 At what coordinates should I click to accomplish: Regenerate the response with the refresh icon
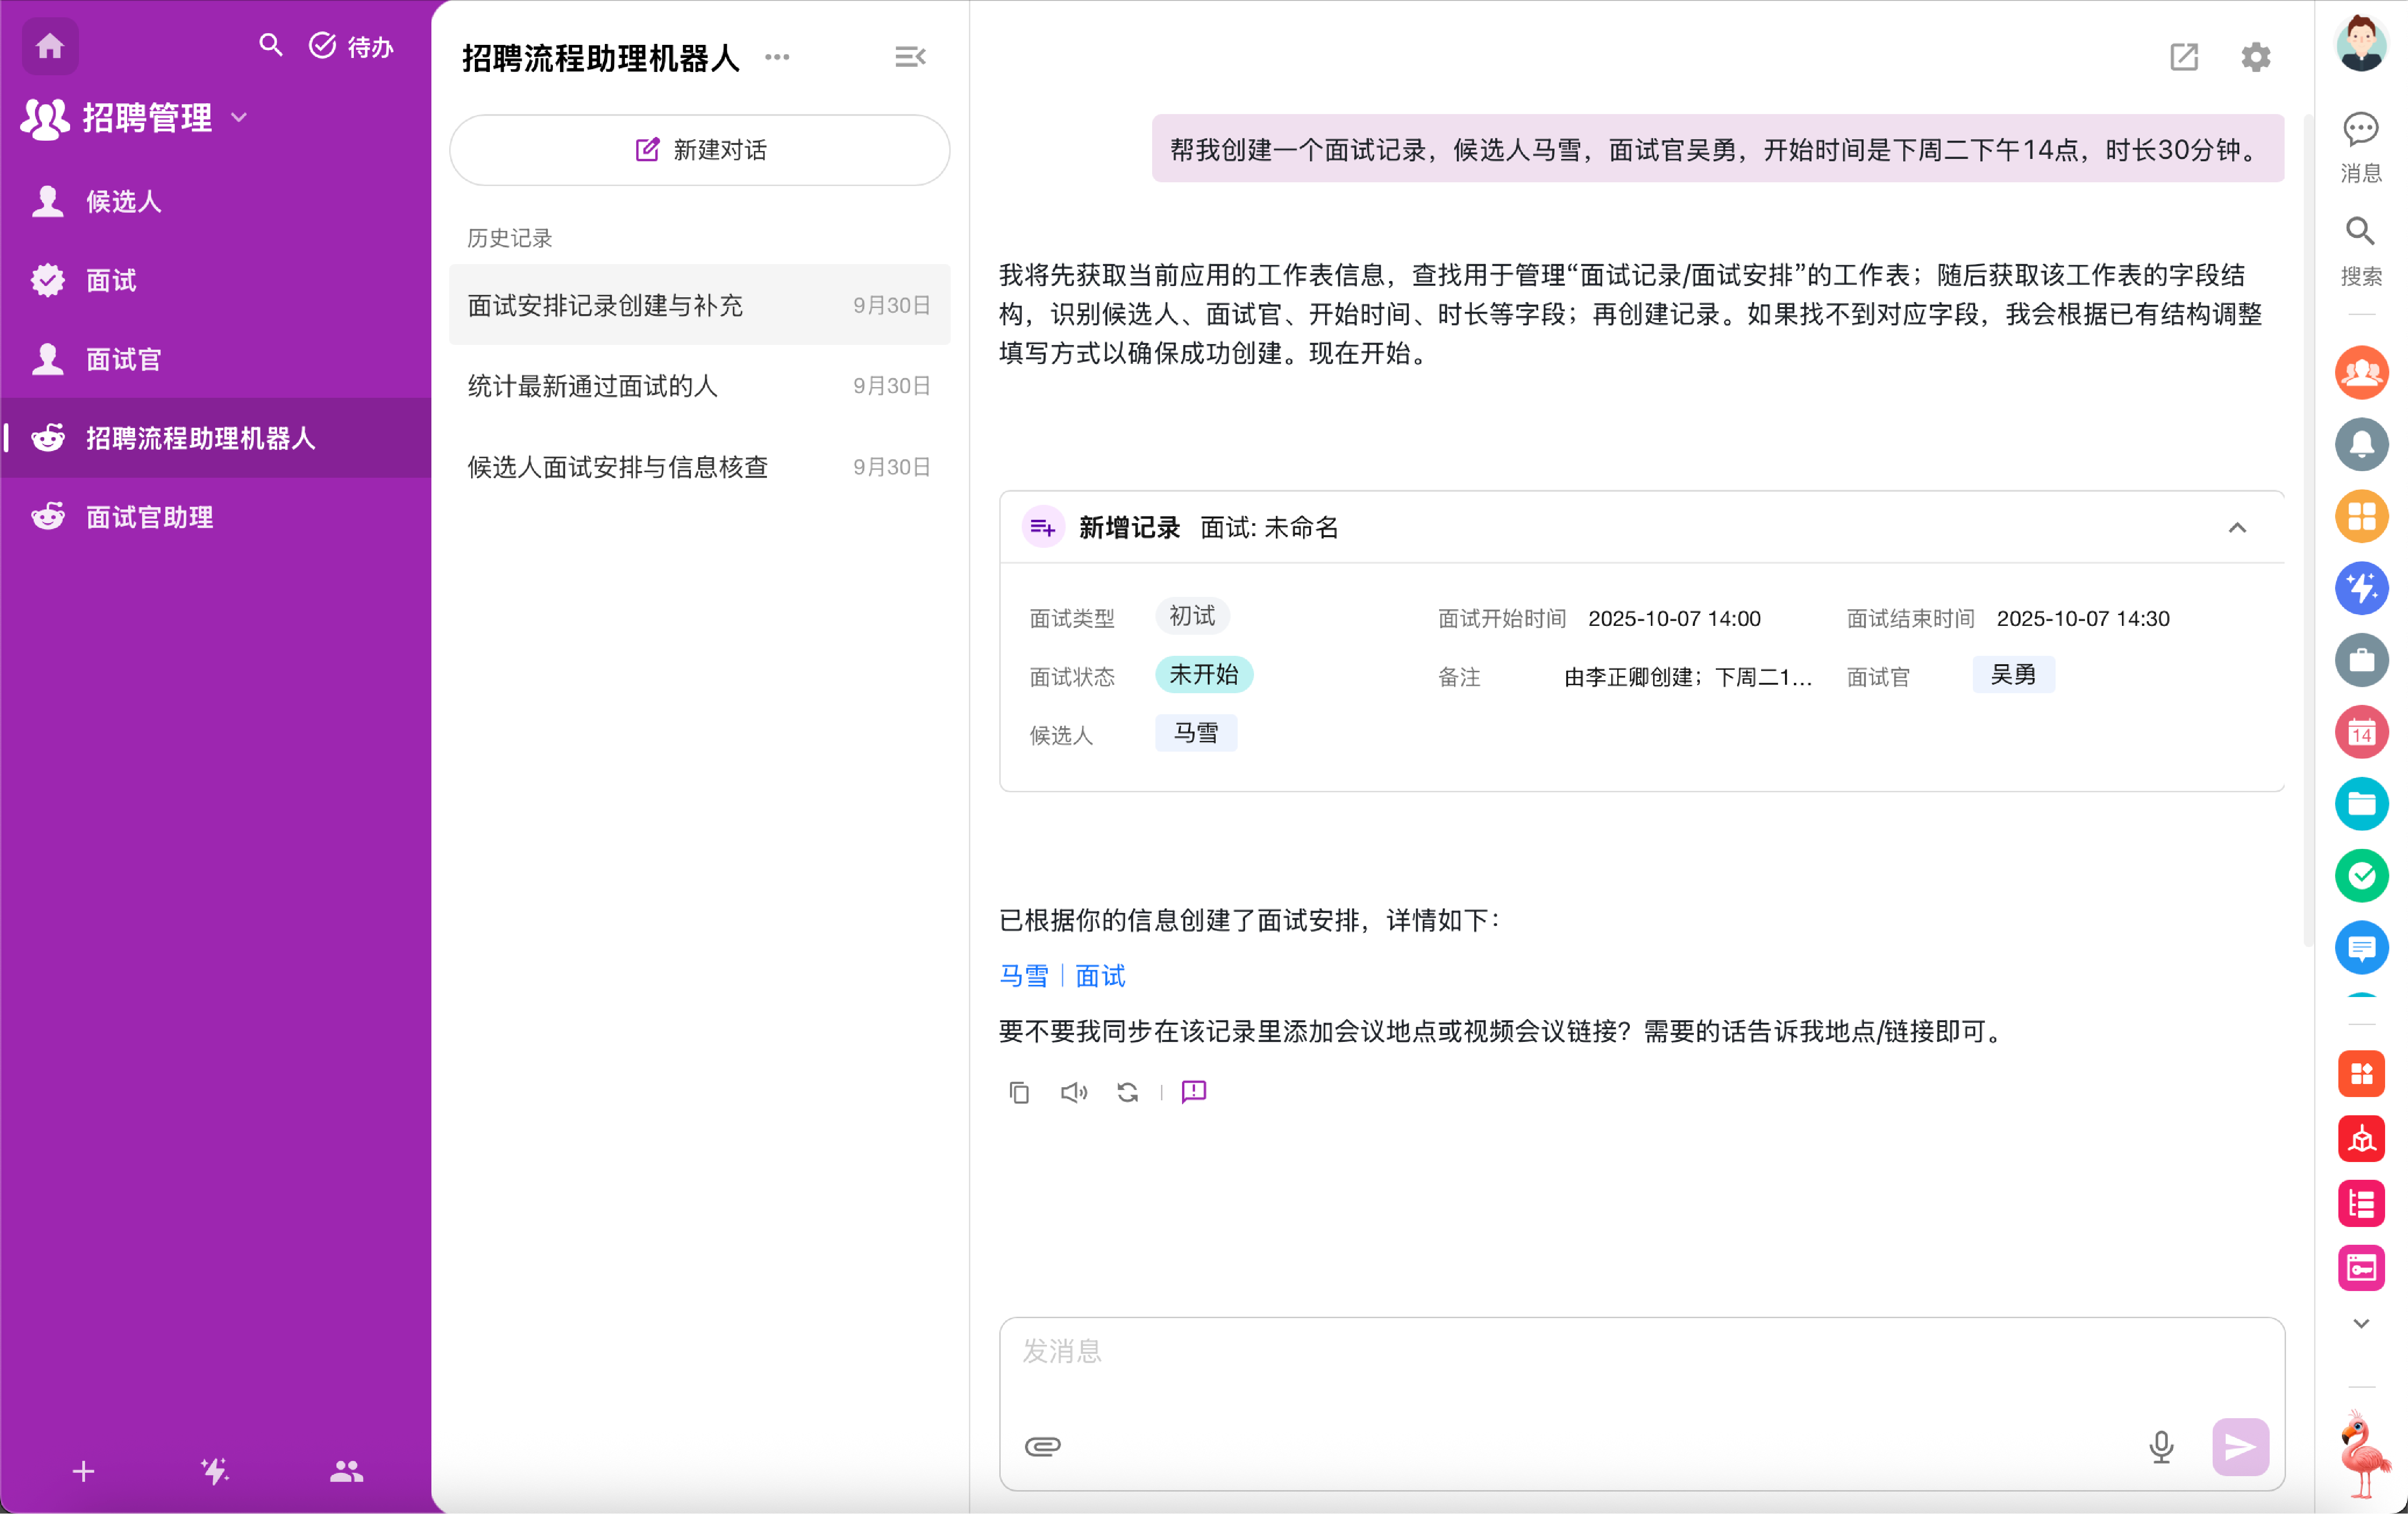pyautogui.click(x=1127, y=1092)
